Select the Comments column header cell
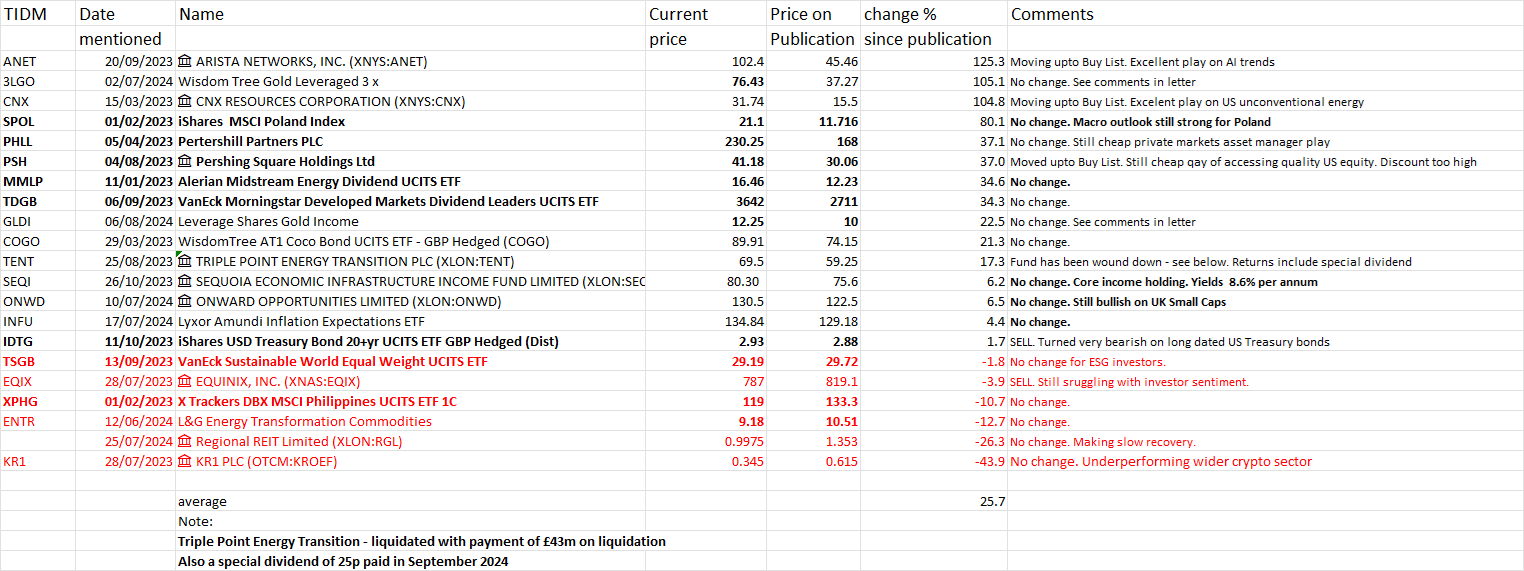Screen dimensions: 1524x571 1265,14
